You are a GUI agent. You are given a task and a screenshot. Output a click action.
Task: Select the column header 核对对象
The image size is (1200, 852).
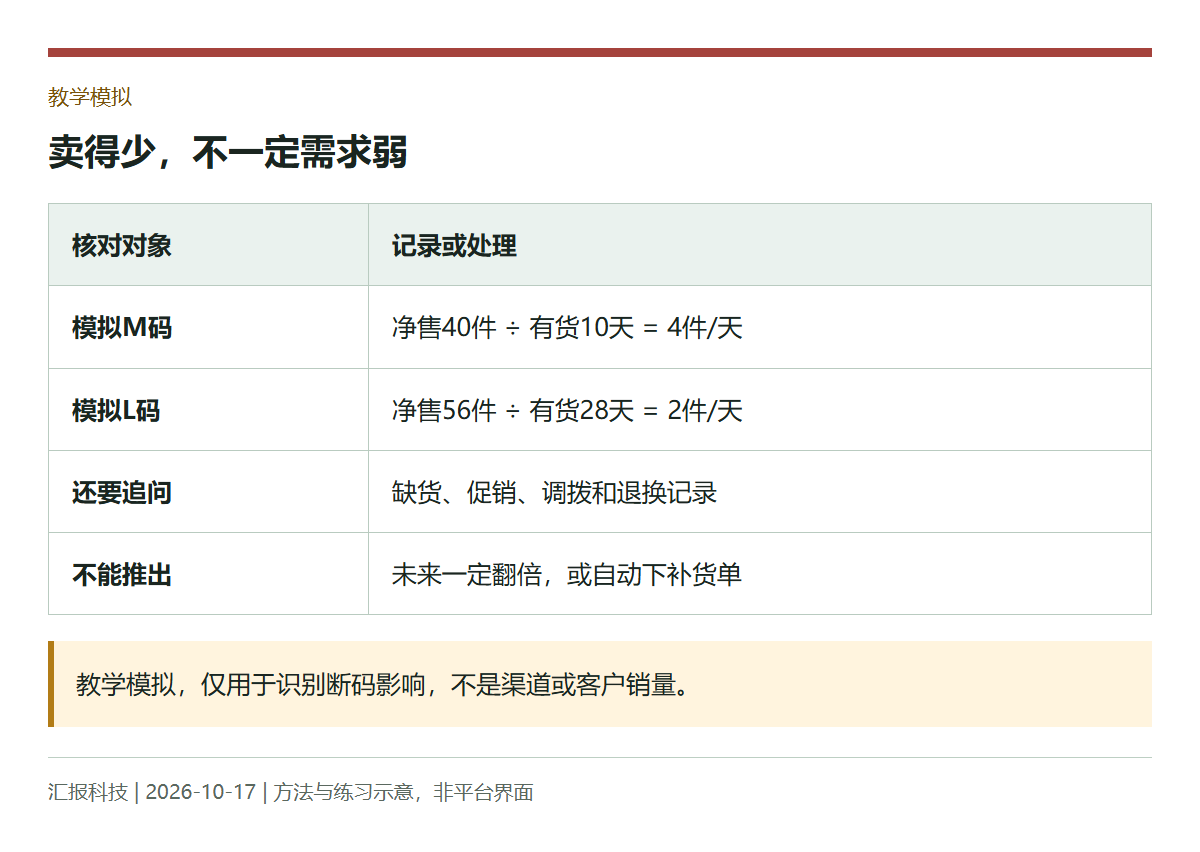coord(208,245)
